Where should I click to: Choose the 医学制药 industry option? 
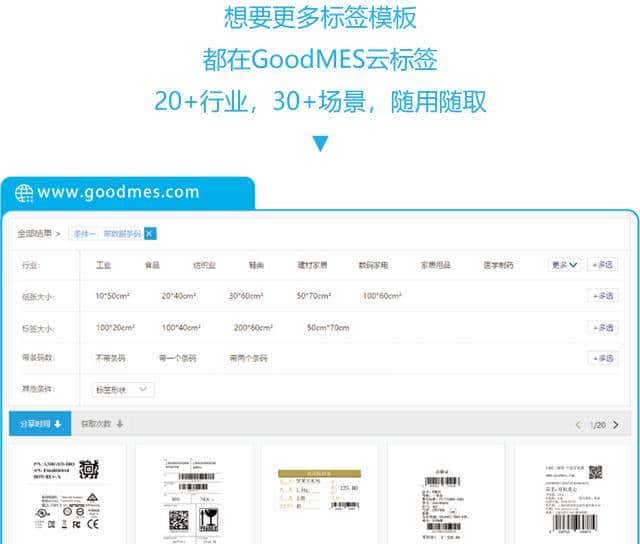(x=498, y=265)
